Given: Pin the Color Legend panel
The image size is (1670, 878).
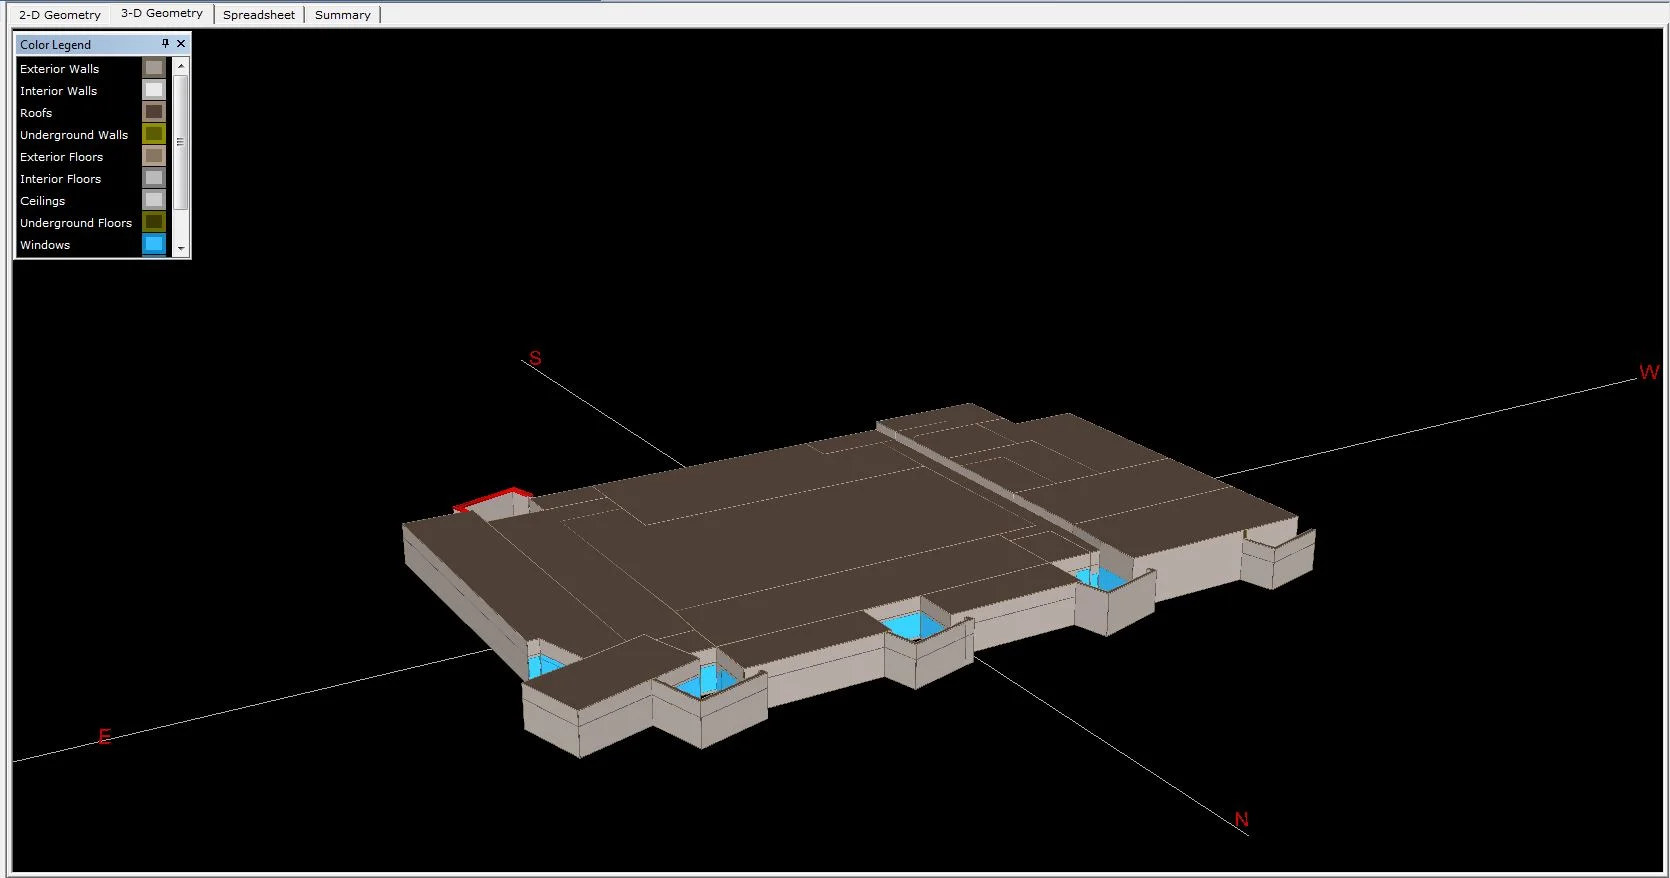Looking at the screenshot, I should click(165, 44).
